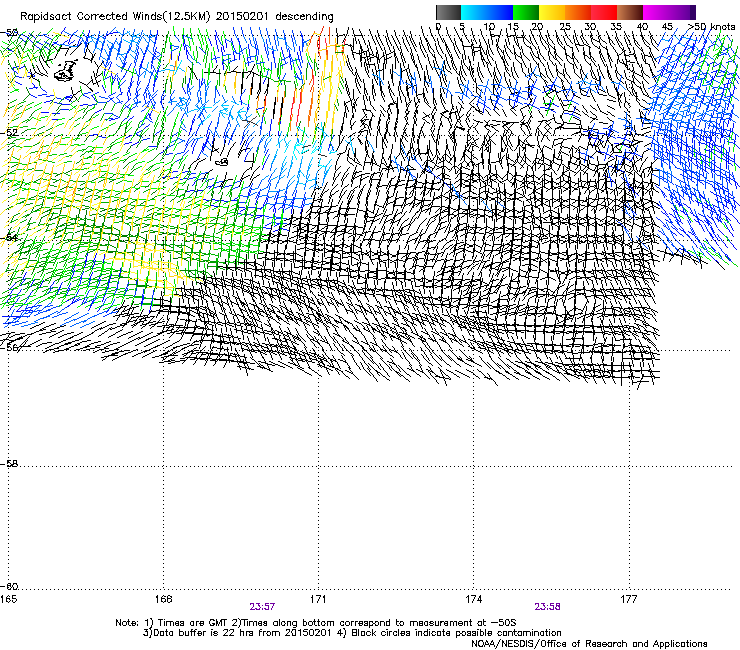Click the '-52' latitude label
The image size is (740, 650).
(8, 133)
